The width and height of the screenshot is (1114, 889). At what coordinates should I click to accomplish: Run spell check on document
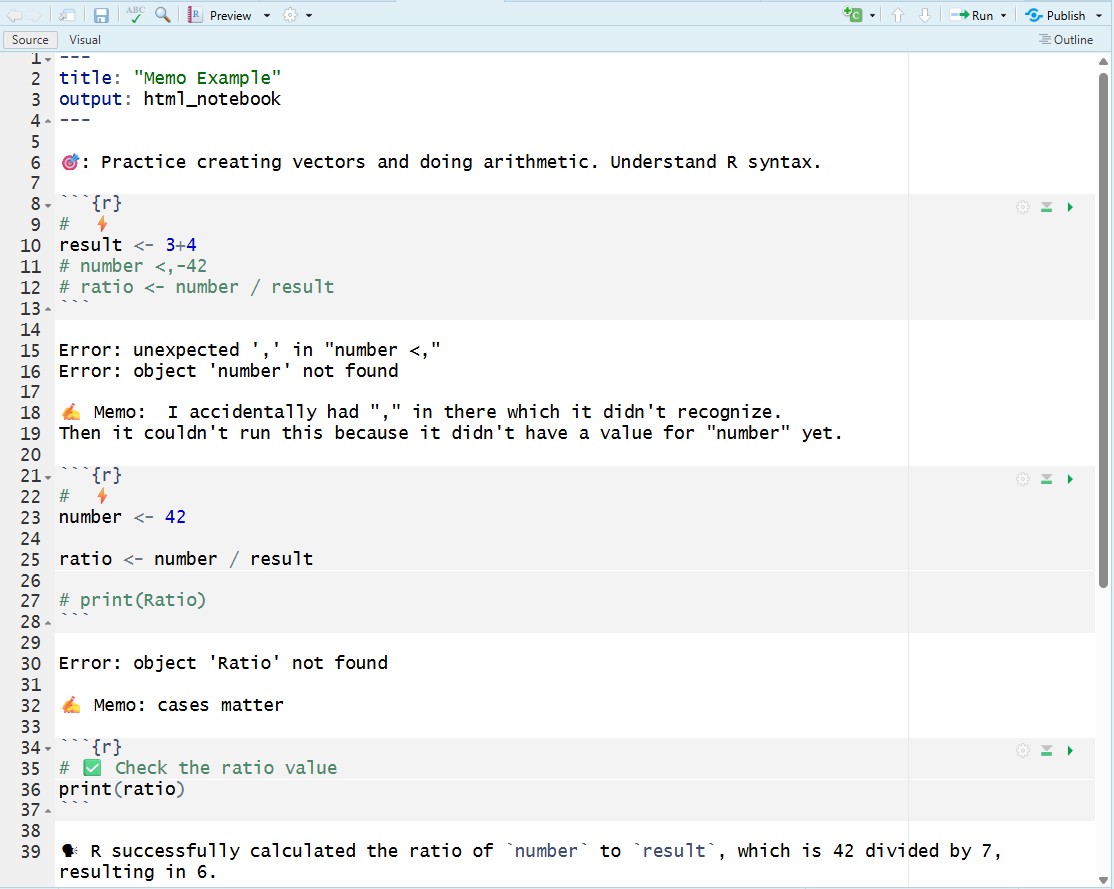point(135,14)
